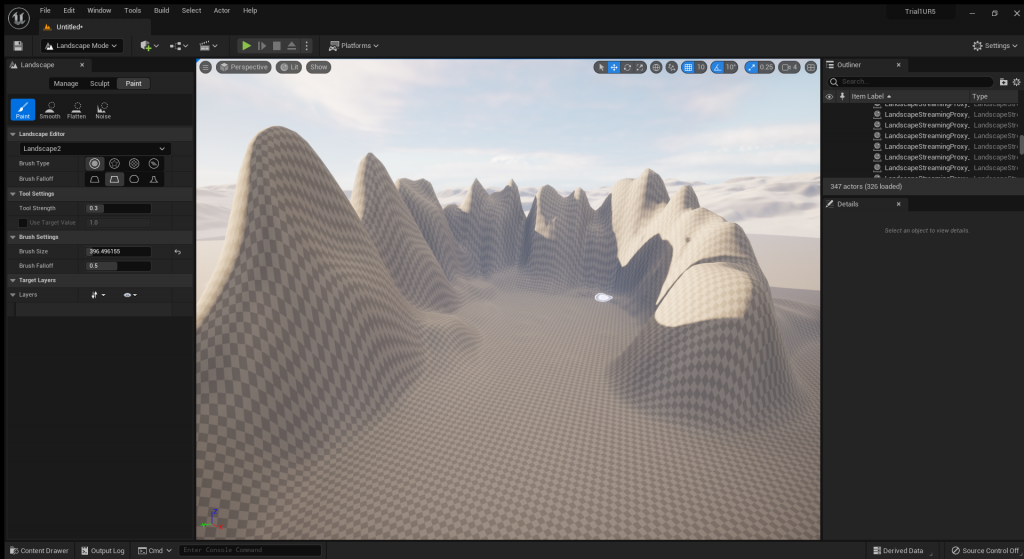1024x559 pixels.
Task: Select the Smooth tool
Action: (x=50, y=110)
